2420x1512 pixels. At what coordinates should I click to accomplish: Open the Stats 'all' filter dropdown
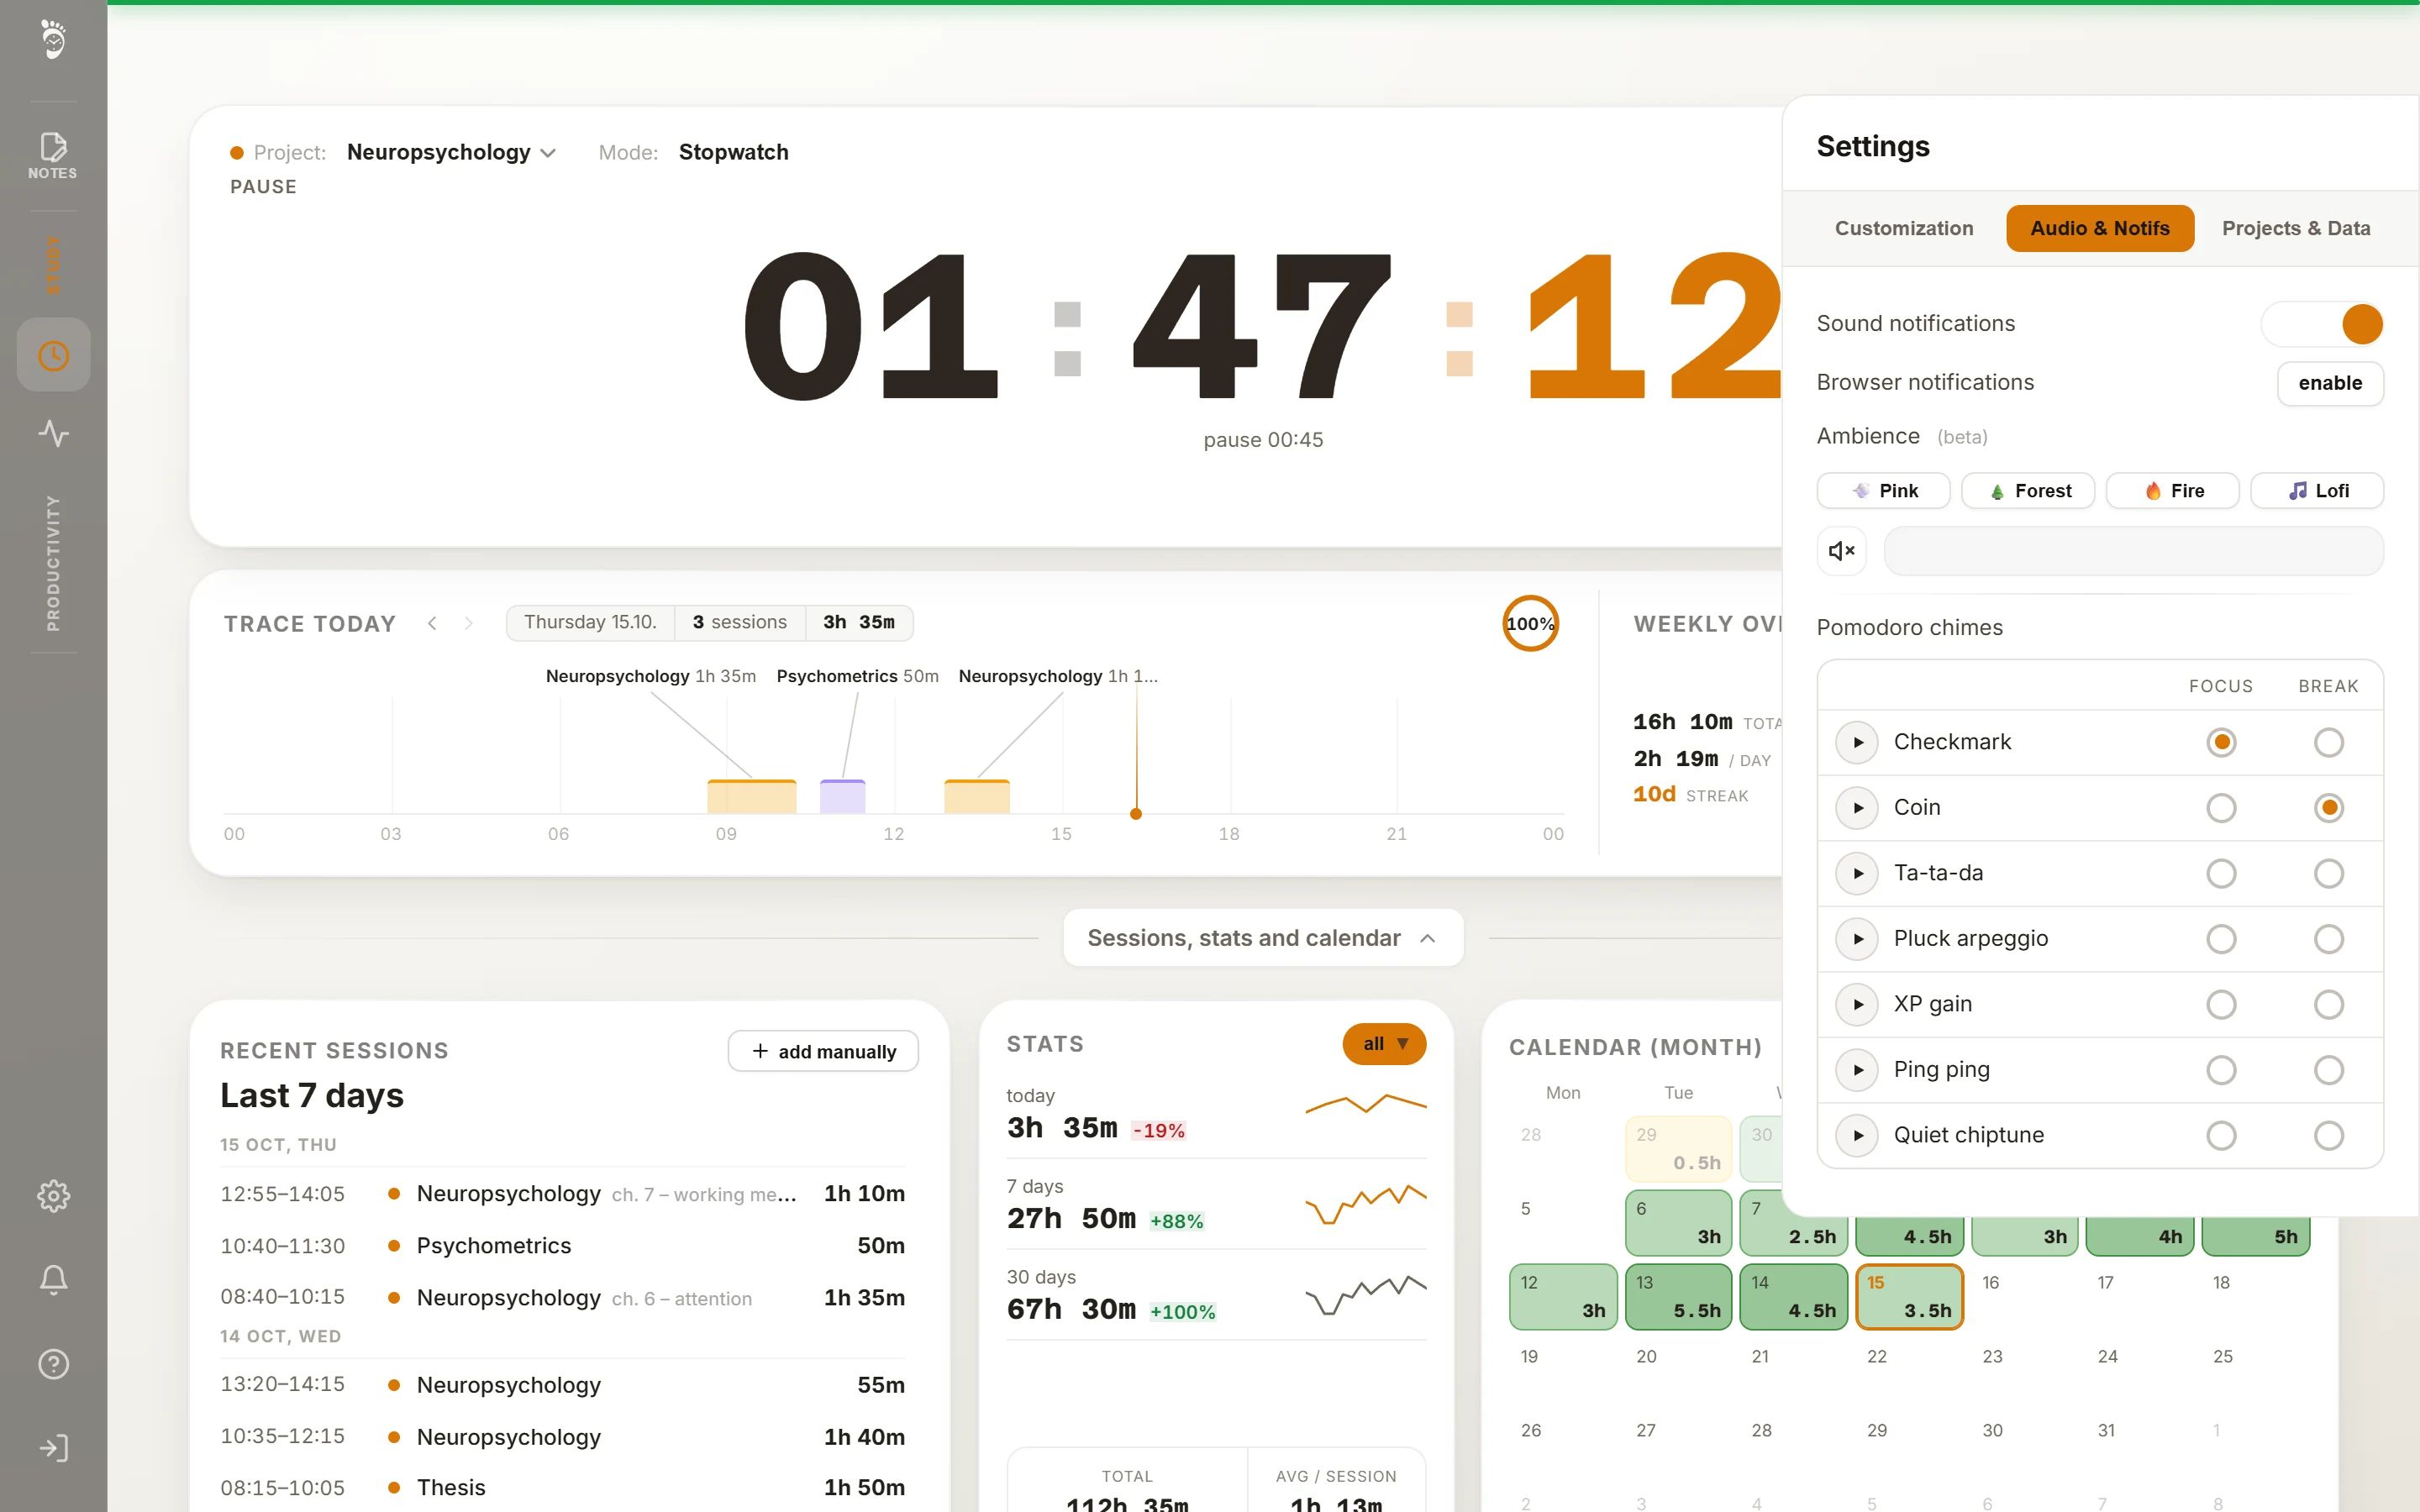tap(1384, 1044)
